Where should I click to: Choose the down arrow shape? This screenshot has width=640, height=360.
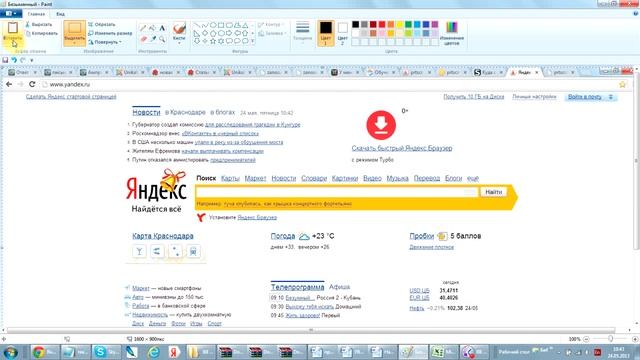click(x=197, y=41)
